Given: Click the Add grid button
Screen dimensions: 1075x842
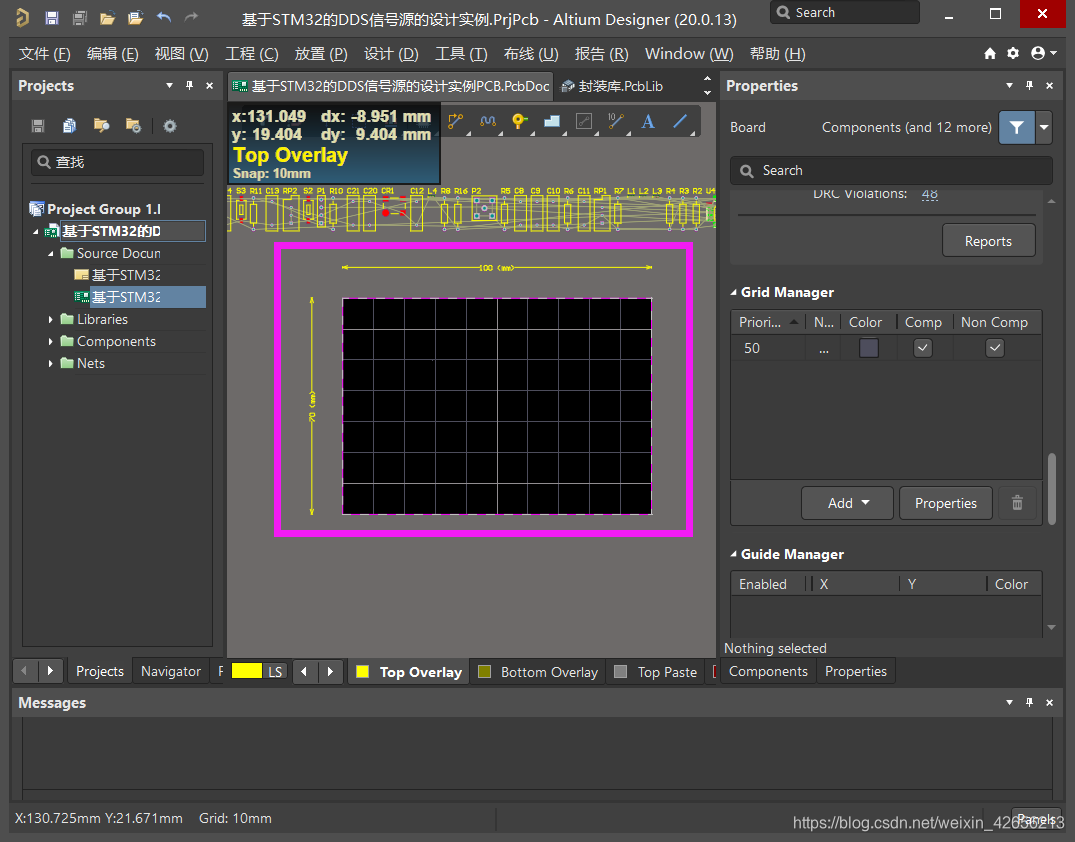Looking at the screenshot, I should point(847,503).
